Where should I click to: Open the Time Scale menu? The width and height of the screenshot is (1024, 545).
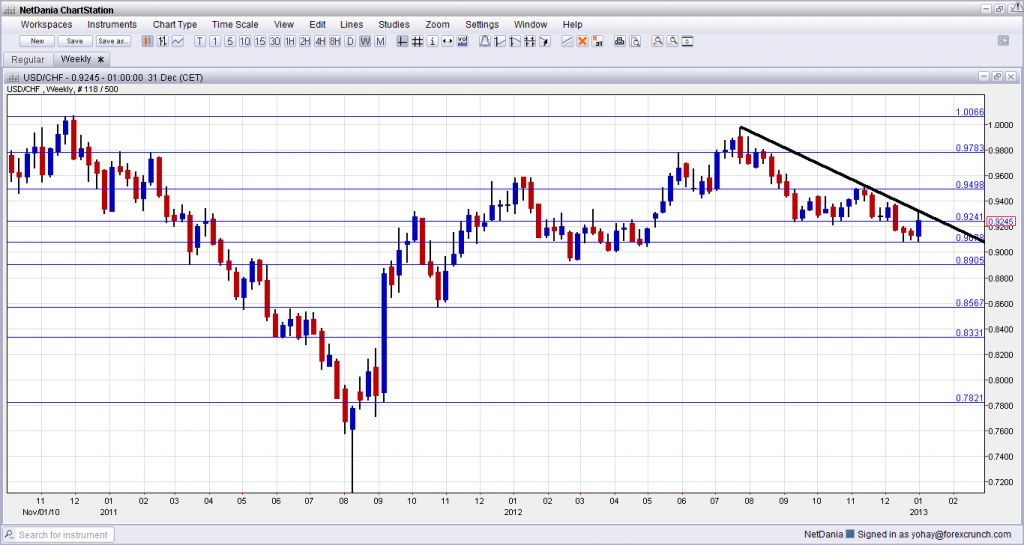point(235,24)
